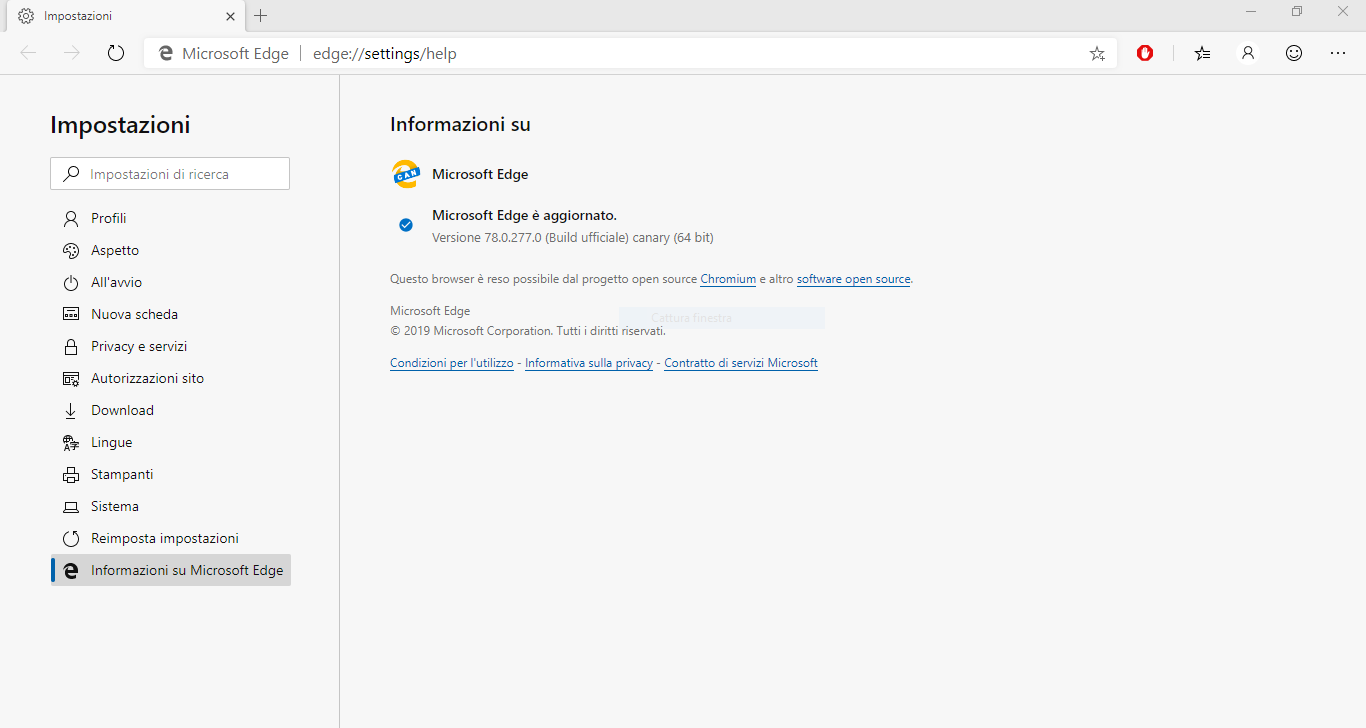Open Condizioni per l'utilizzo
The width and height of the screenshot is (1366, 728).
(451, 363)
